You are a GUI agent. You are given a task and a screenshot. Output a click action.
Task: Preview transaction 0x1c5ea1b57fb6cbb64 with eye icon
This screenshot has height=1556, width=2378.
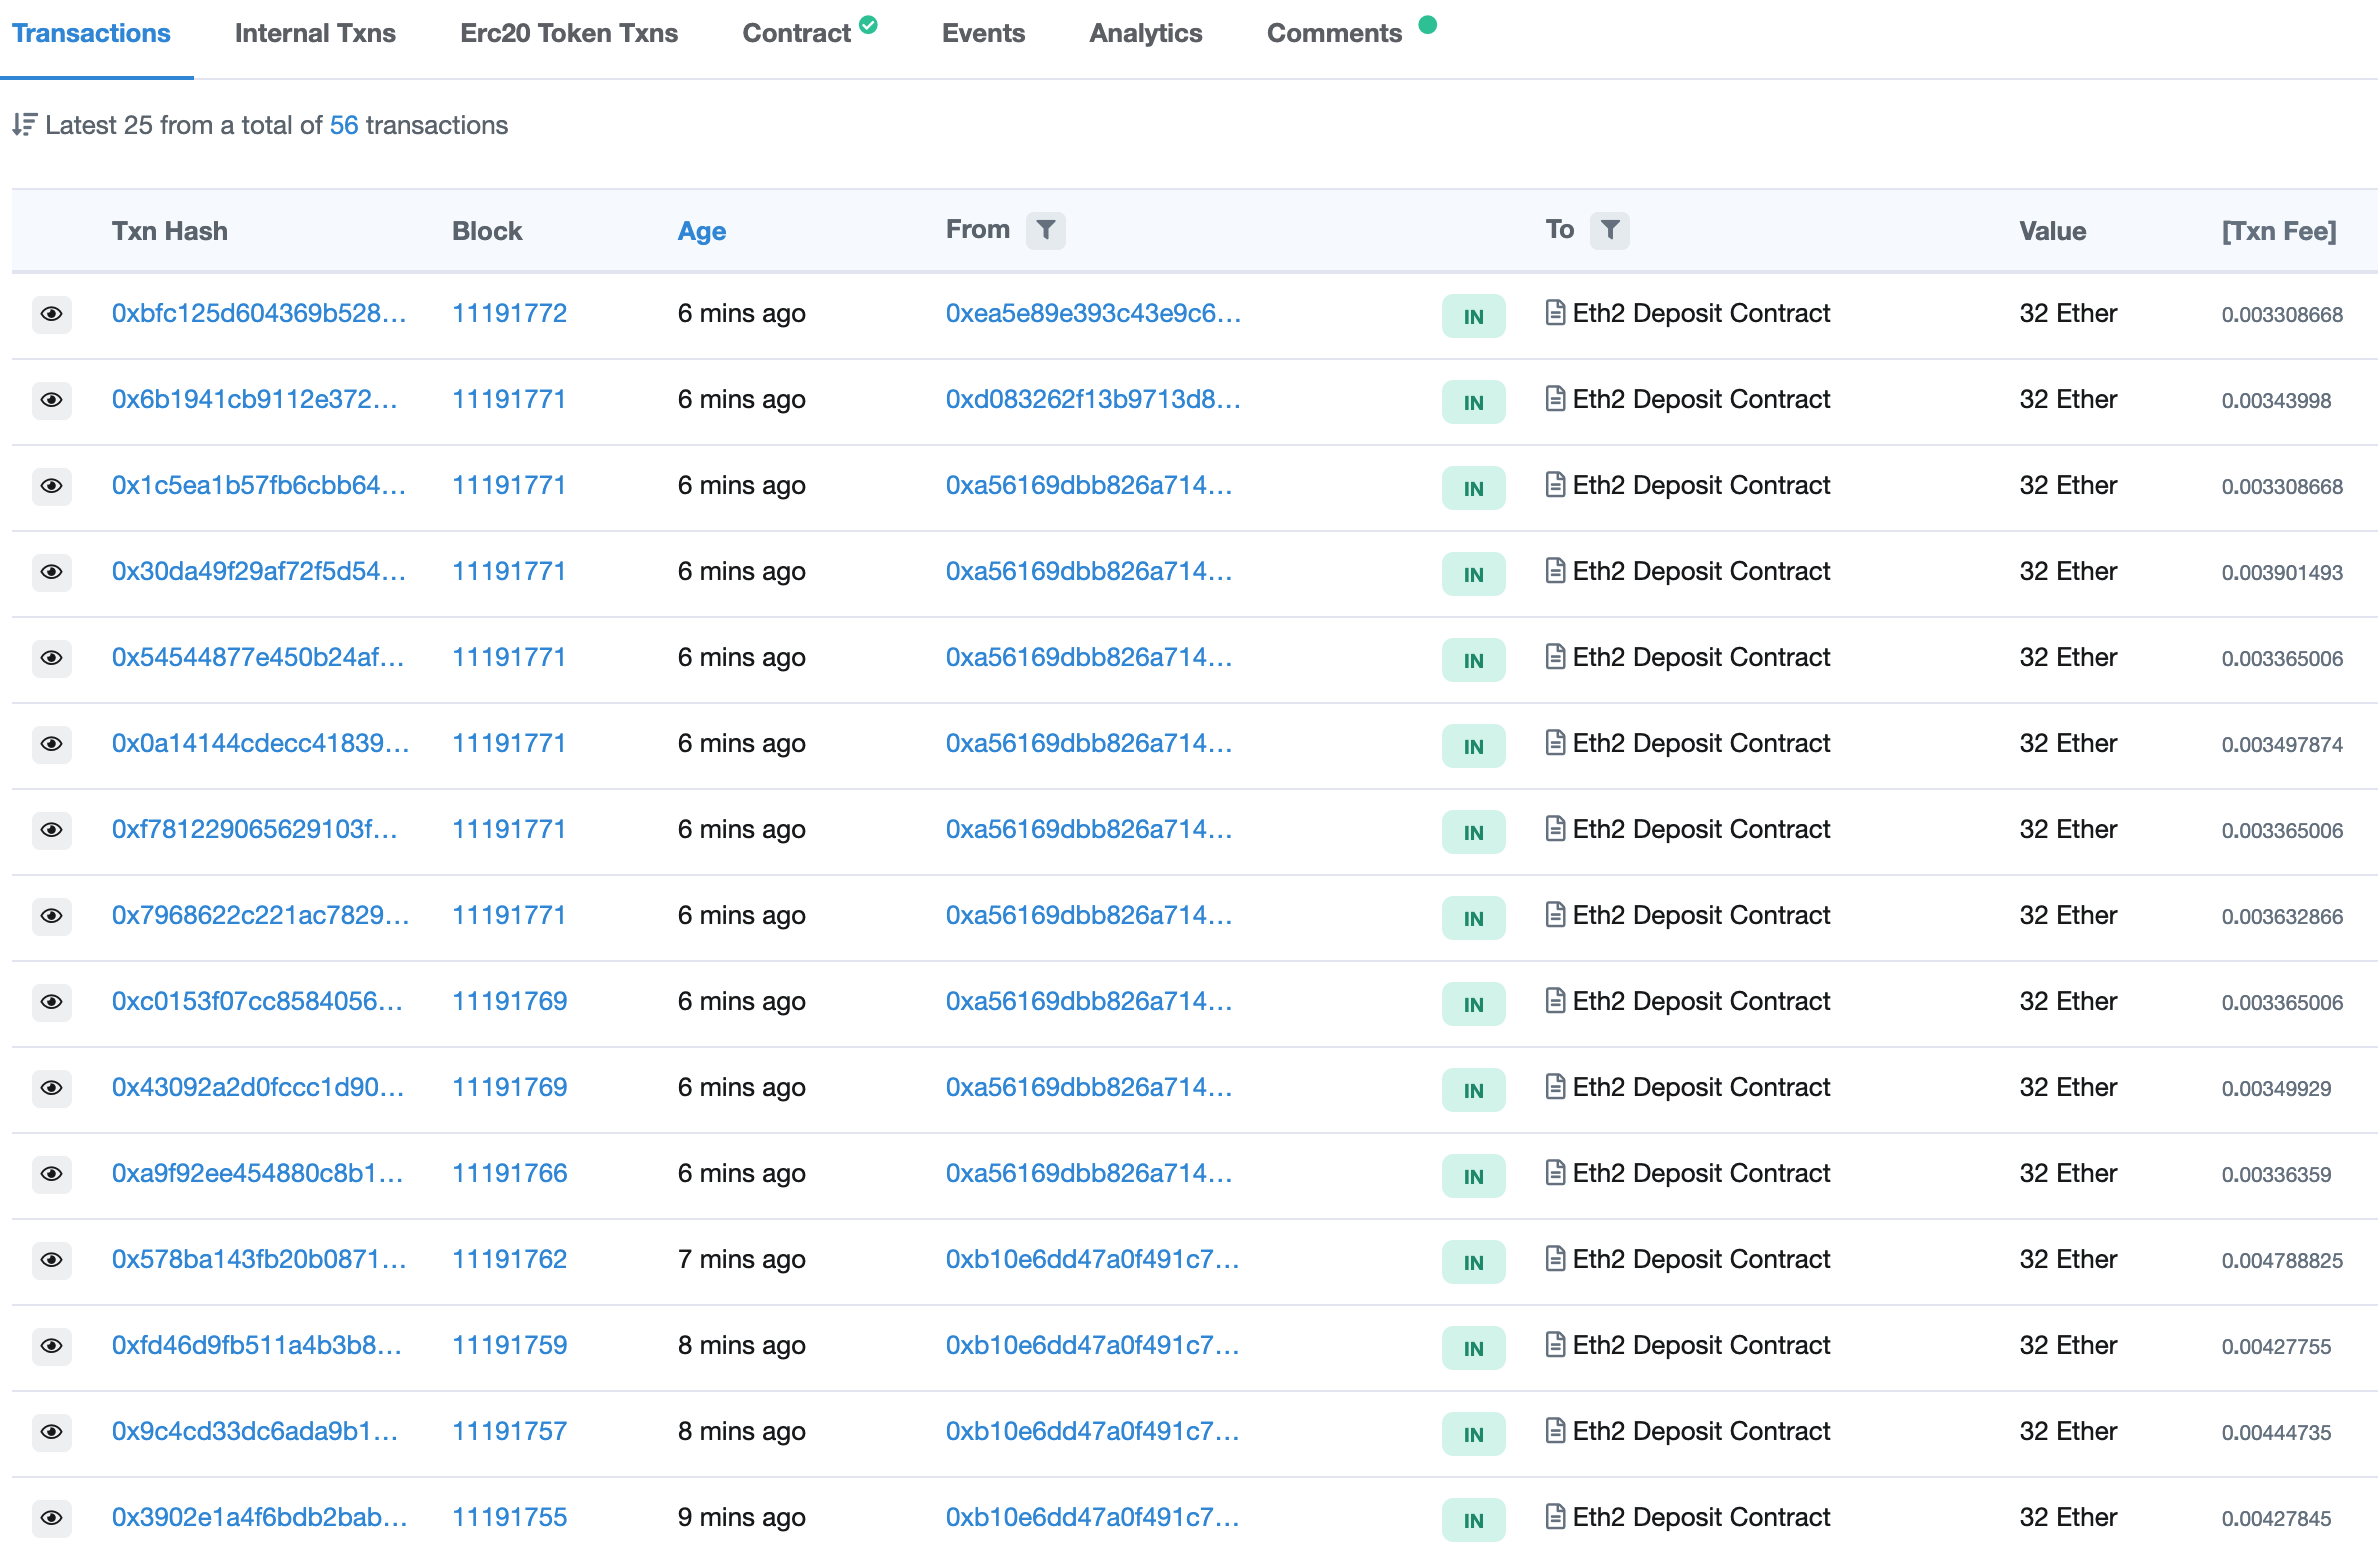tap(51, 486)
